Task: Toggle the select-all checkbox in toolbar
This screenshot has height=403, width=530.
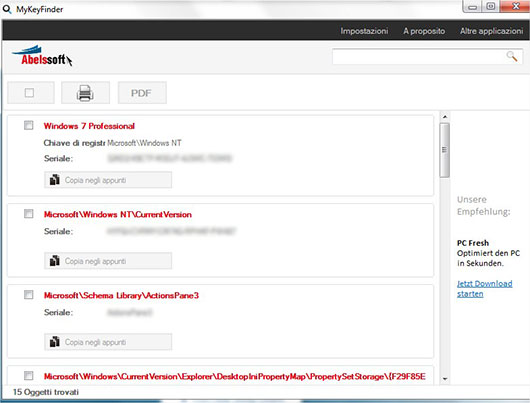Action: (29, 93)
